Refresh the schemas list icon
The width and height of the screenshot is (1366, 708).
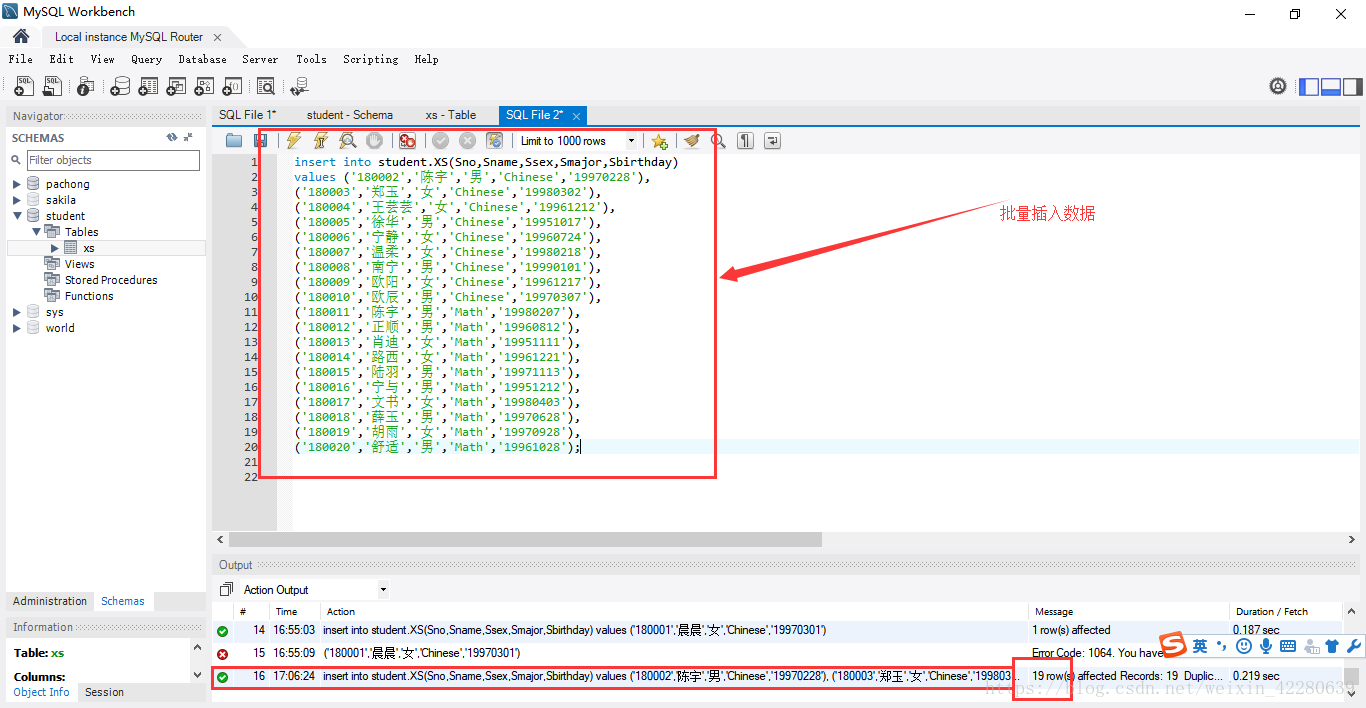[172, 138]
